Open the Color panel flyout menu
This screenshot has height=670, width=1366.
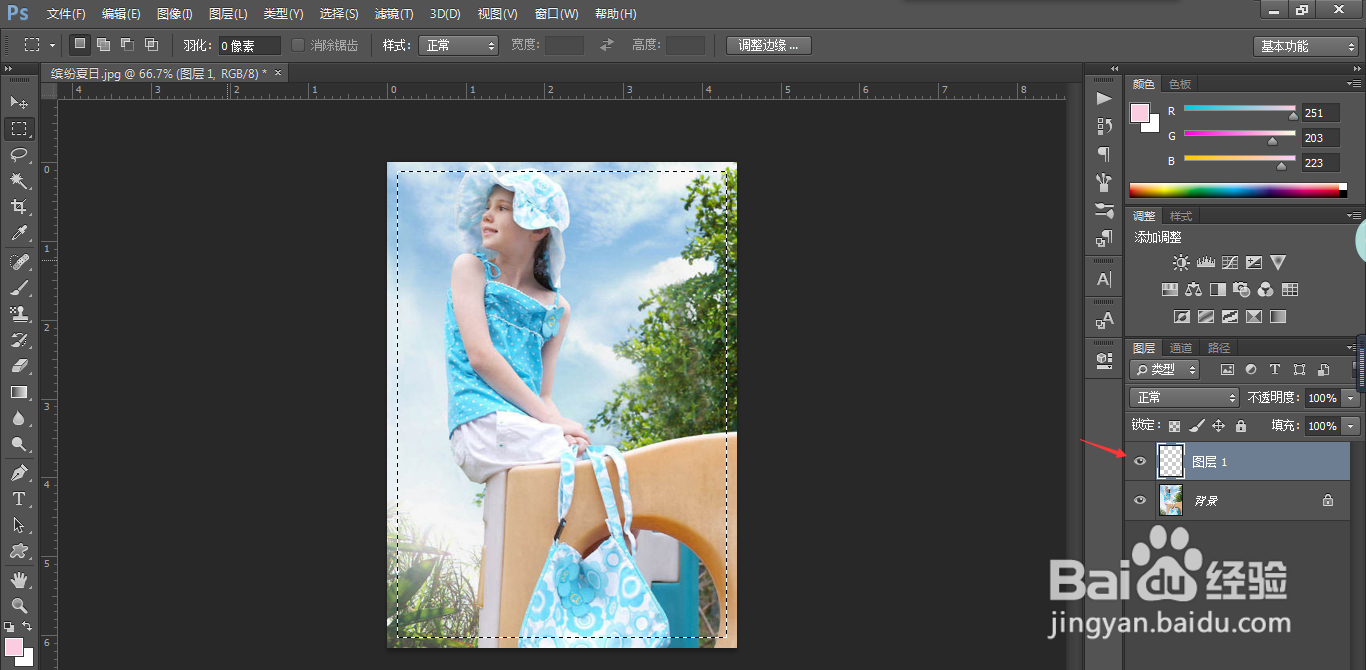pos(1354,84)
